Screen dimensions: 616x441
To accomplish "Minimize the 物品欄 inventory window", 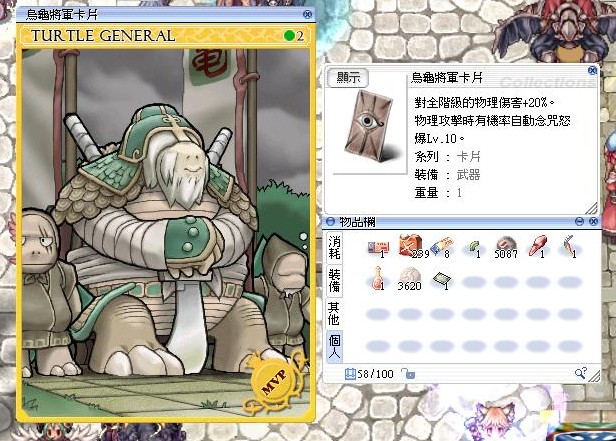I will pos(579,221).
